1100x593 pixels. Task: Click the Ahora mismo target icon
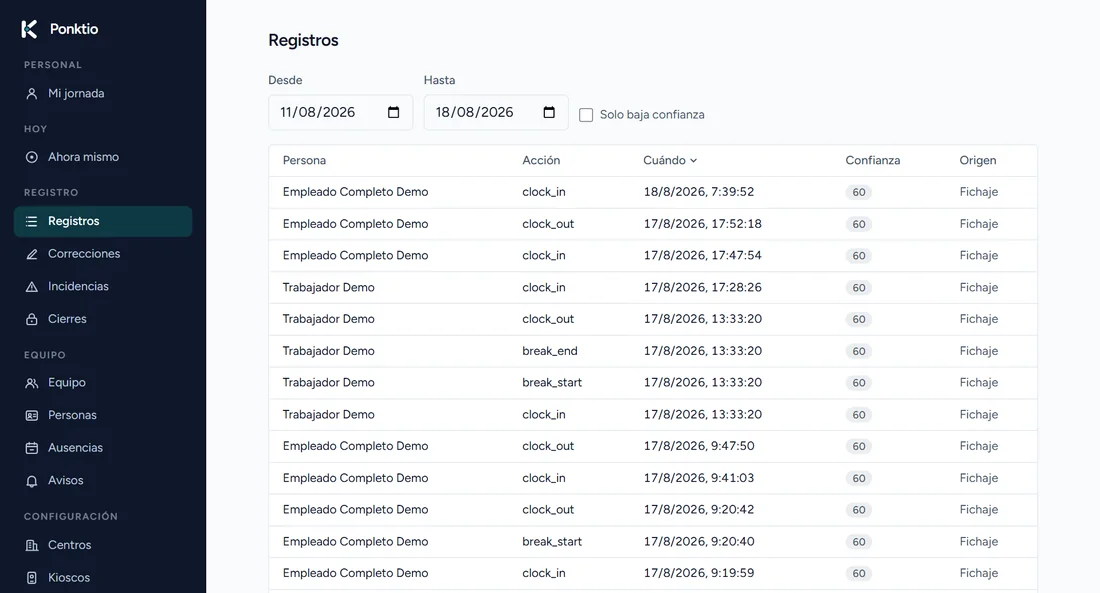click(32, 157)
